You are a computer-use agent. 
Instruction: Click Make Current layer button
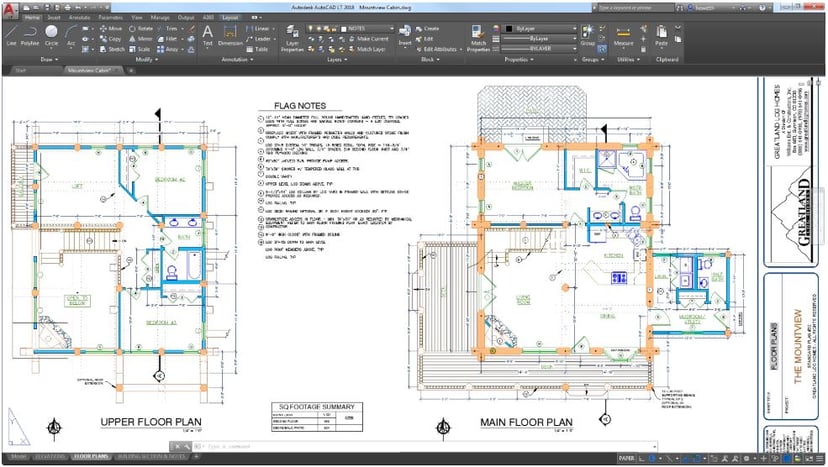click(369, 39)
